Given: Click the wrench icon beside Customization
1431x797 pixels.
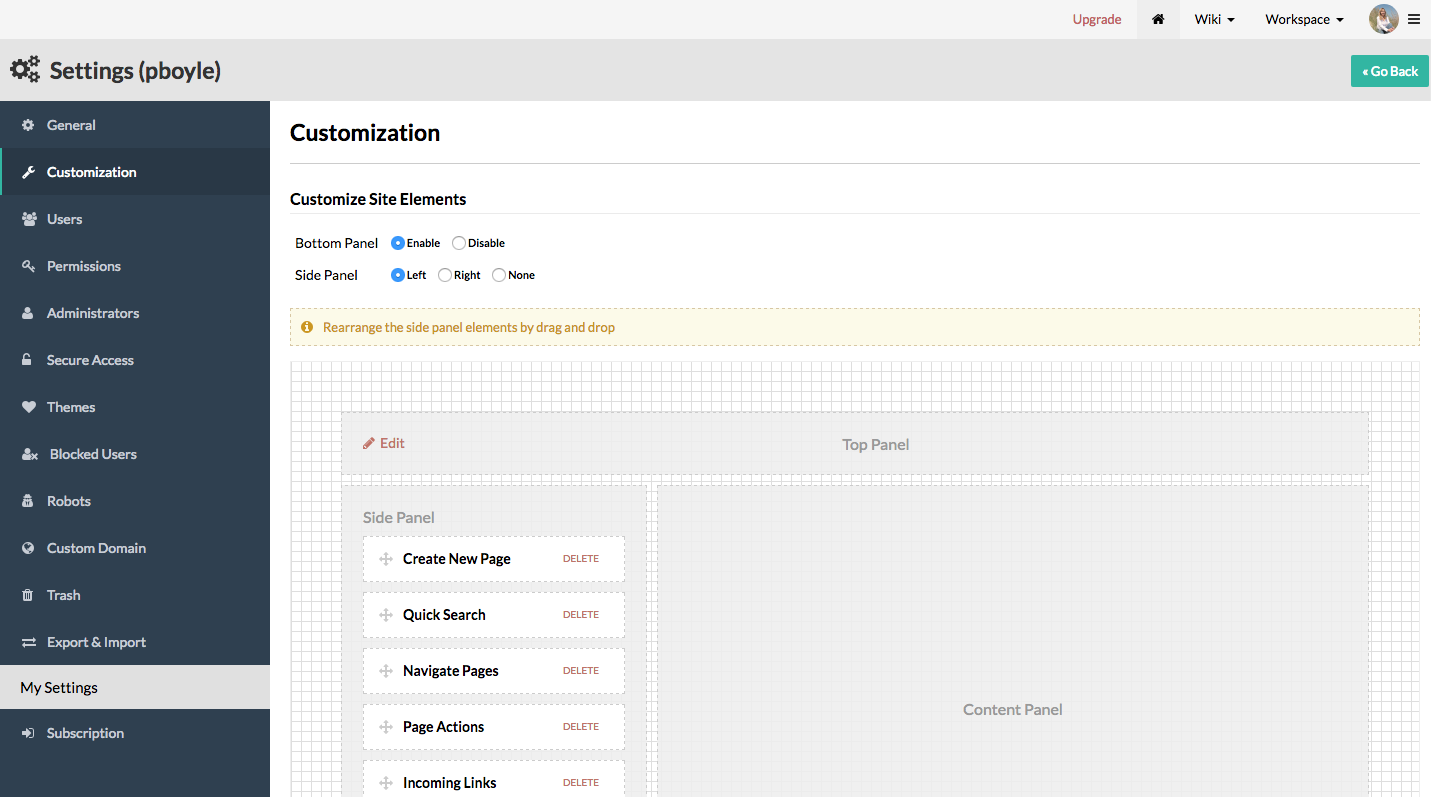Looking at the screenshot, I should (28, 172).
